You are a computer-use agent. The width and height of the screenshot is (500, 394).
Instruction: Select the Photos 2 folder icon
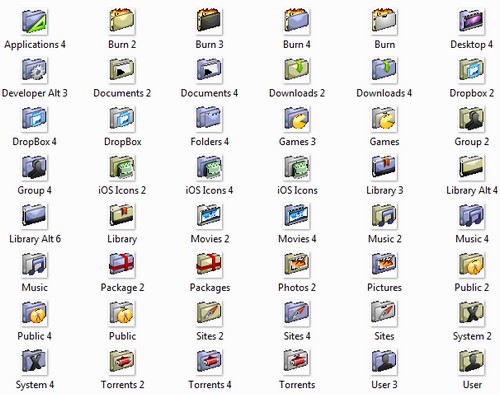coord(297,265)
